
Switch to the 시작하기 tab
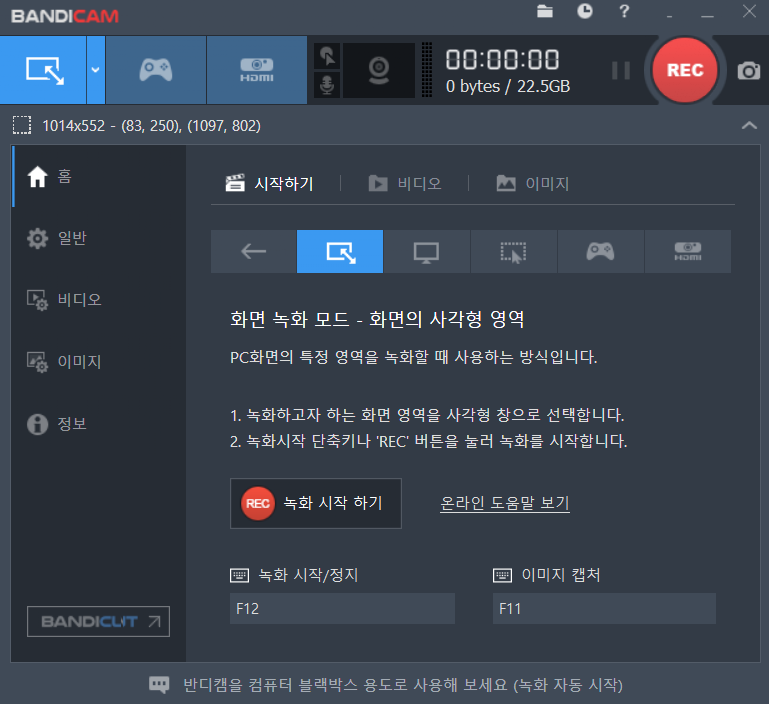pos(269,183)
